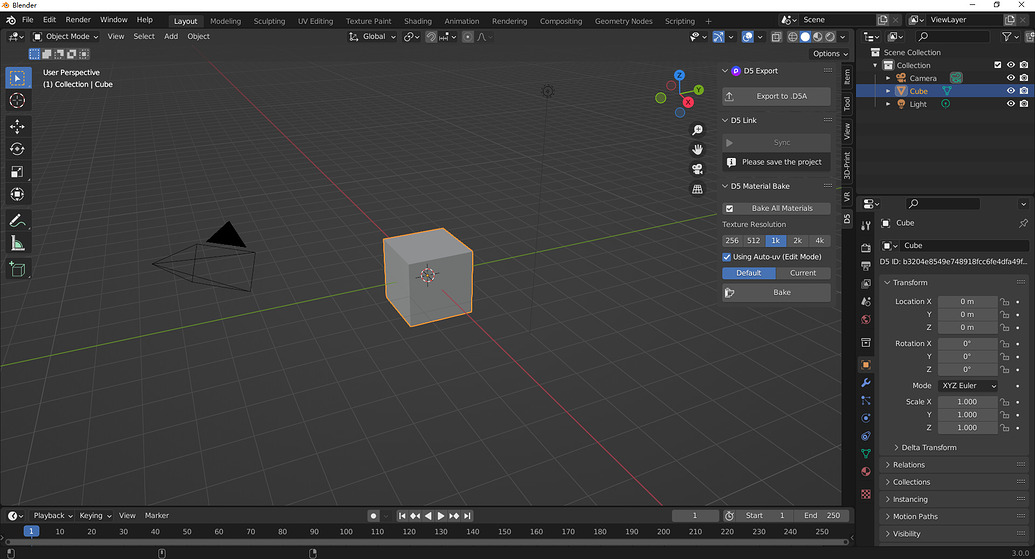Open the D5 sidebar tab
The image size is (1035, 559).
[x=847, y=218]
